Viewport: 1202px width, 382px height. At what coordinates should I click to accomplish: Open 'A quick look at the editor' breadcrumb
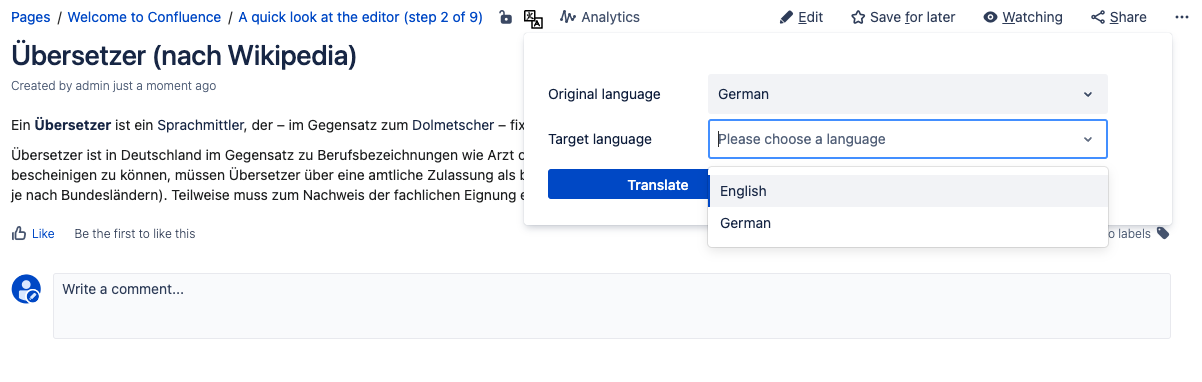pos(360,17)
